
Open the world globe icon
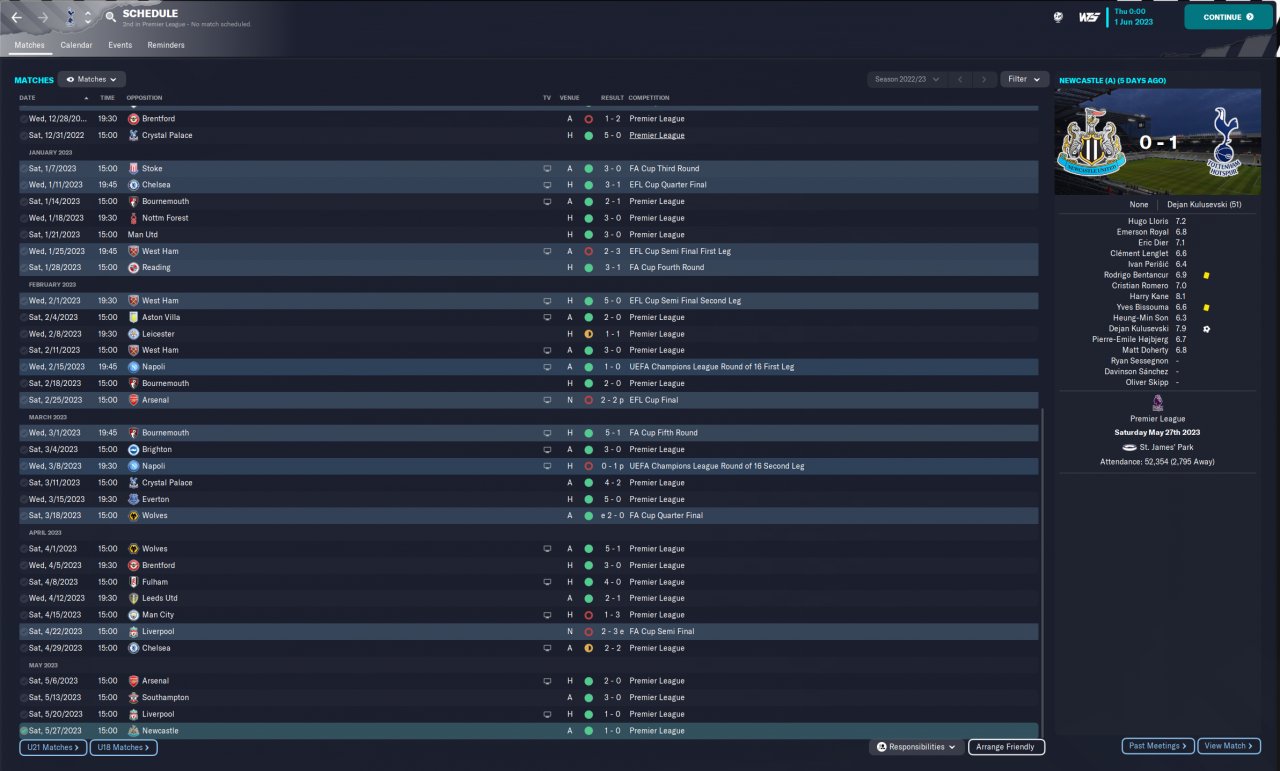[x=1058, y=17]
